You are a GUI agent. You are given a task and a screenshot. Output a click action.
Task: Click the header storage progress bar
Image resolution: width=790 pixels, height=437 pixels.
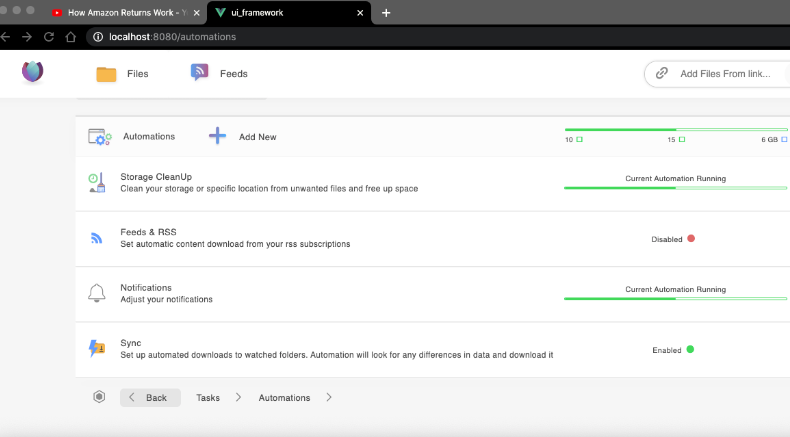pyautogui.click(x=676, y=130)
